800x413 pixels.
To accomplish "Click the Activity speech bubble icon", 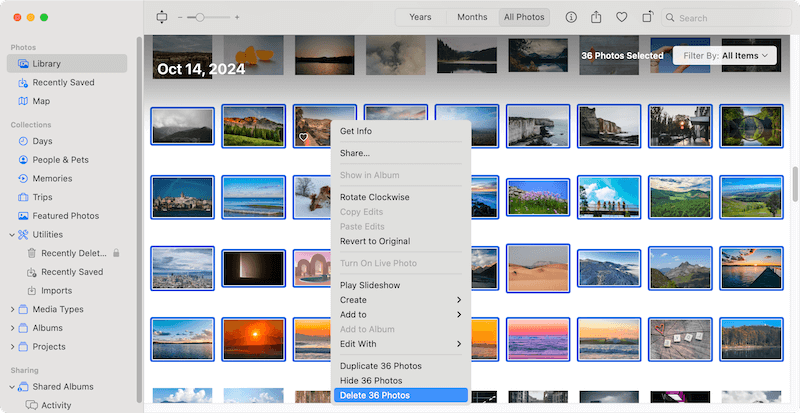I will [32, 405].
